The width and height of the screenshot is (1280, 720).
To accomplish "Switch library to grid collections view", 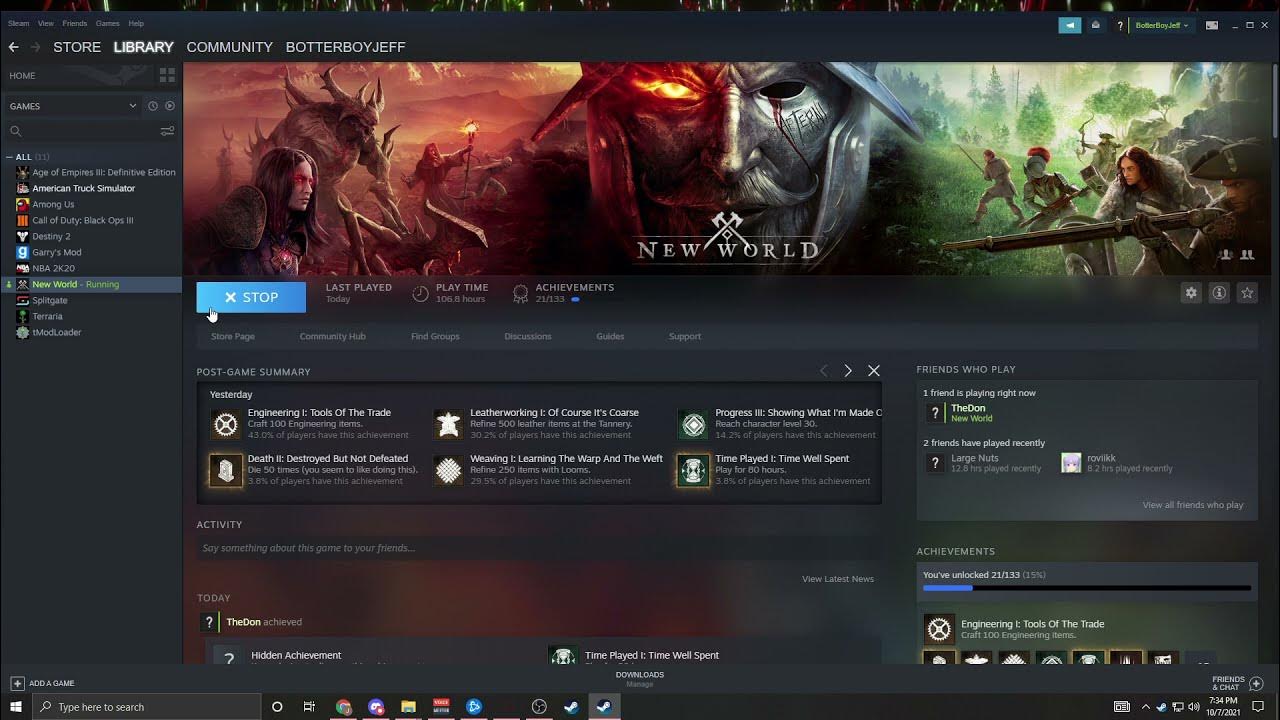I will (x=167, y=75).
